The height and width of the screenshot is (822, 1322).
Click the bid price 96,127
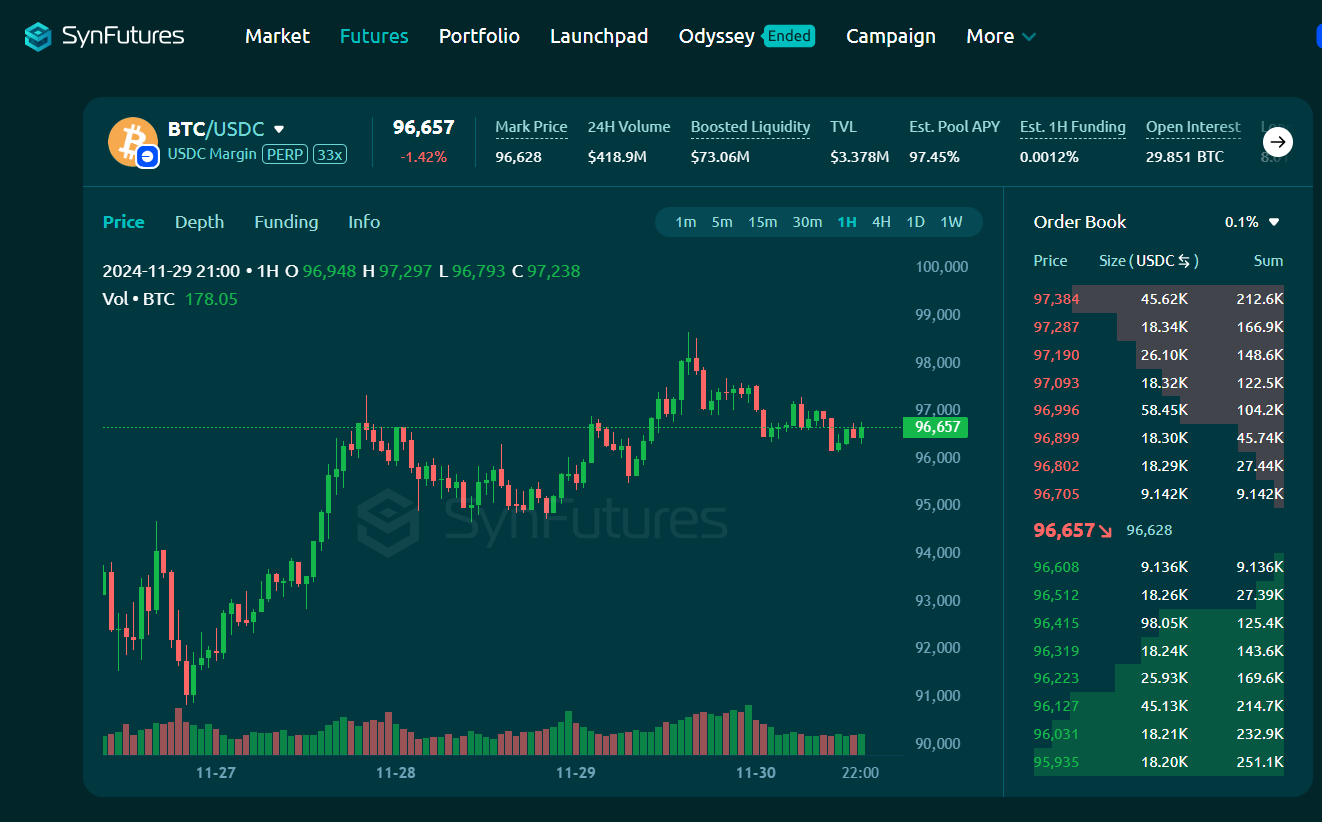coord(1056,706)
